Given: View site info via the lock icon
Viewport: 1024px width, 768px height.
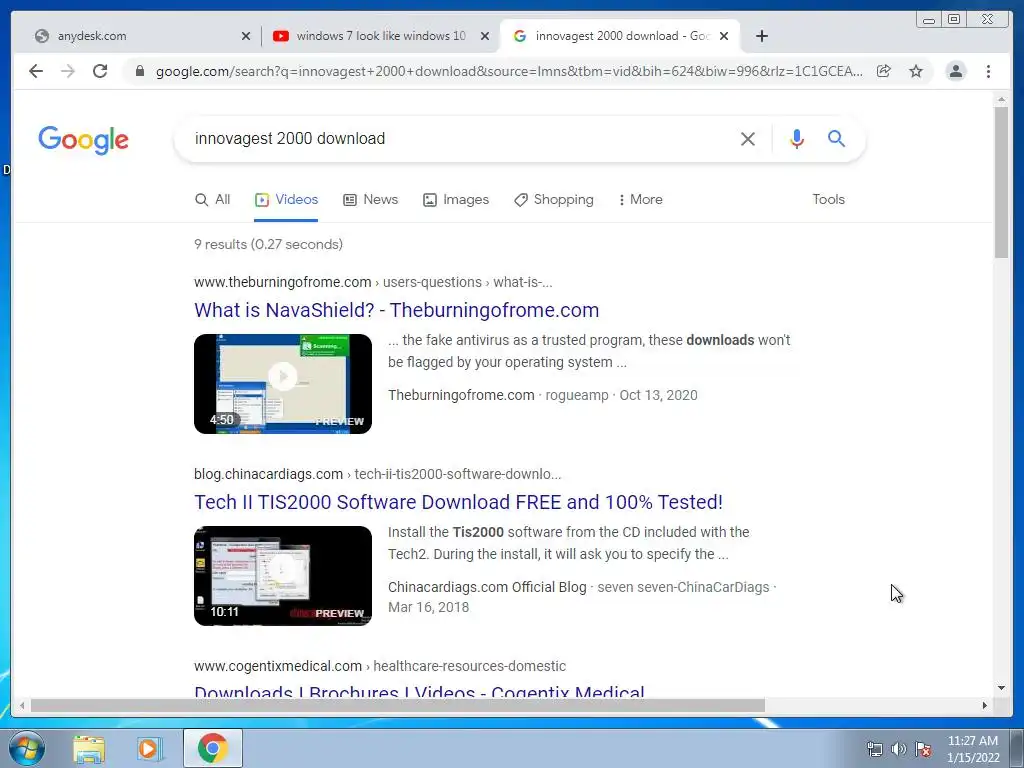Looking at the screenshot, I should pos(140,71).
